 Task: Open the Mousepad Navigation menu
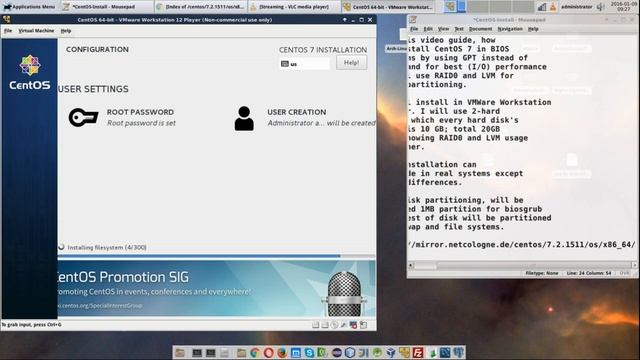(510, 29)
